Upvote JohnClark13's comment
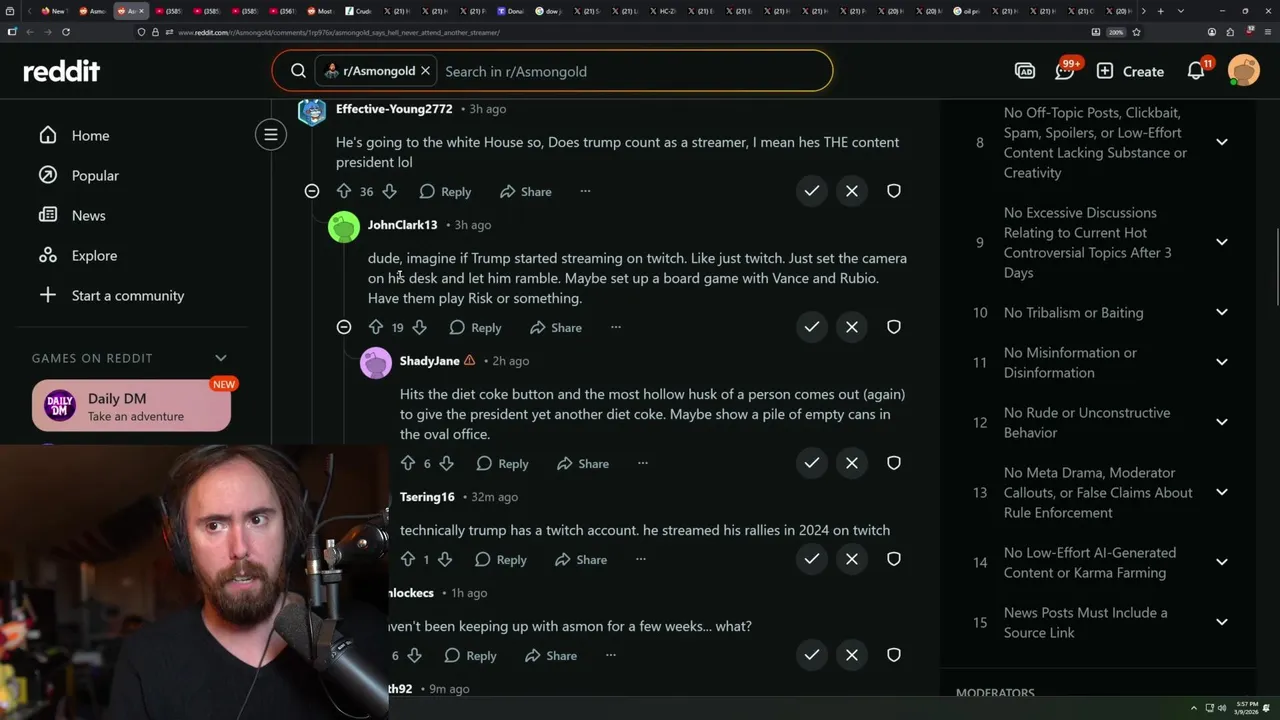The image size is (1280, 720). click(x=376, y=327)
